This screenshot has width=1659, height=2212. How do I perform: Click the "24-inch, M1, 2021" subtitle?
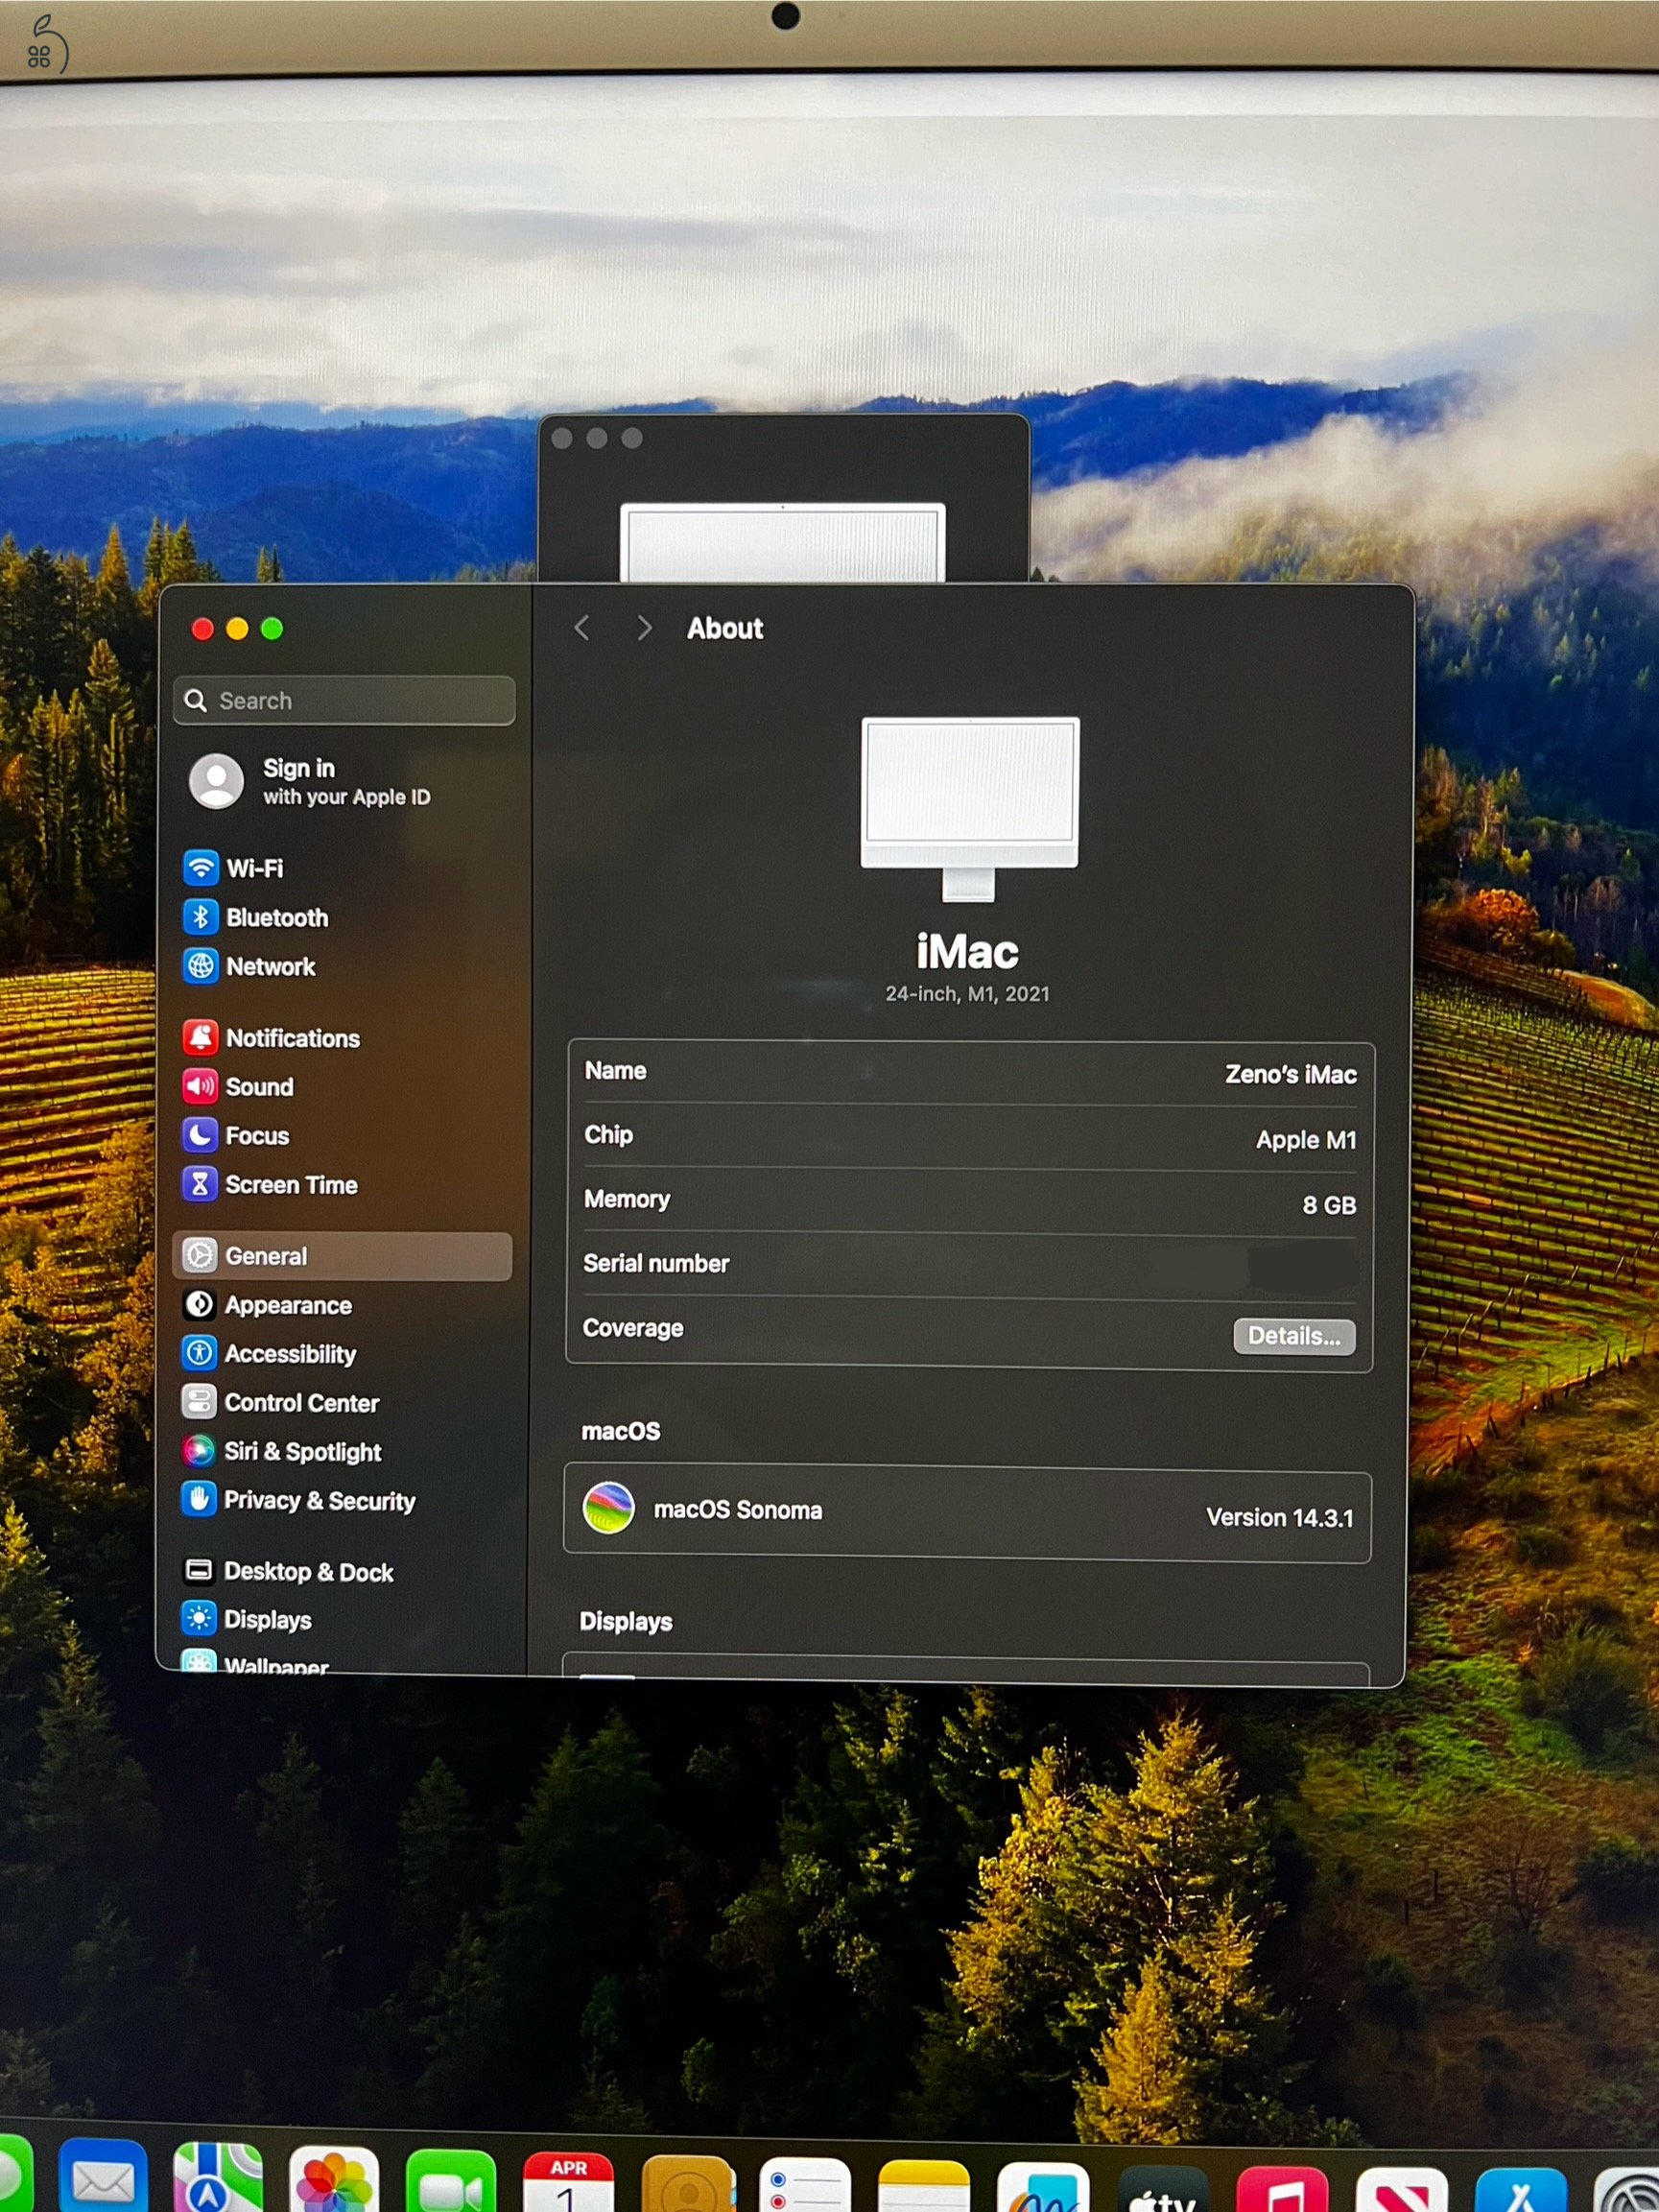(967, 993)
